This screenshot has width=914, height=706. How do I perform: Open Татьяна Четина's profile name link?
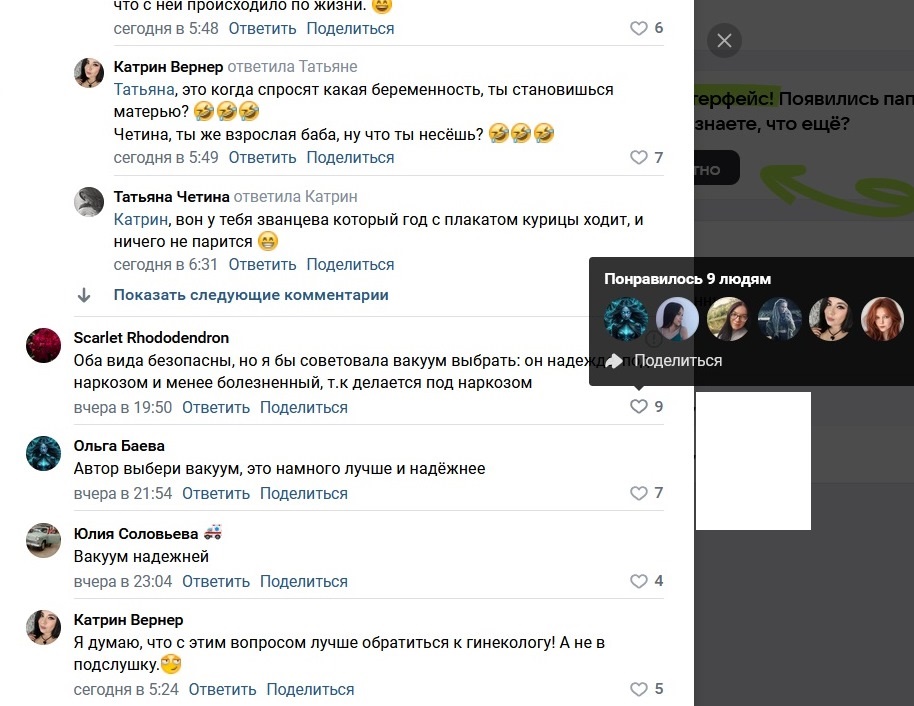point(171,197)
